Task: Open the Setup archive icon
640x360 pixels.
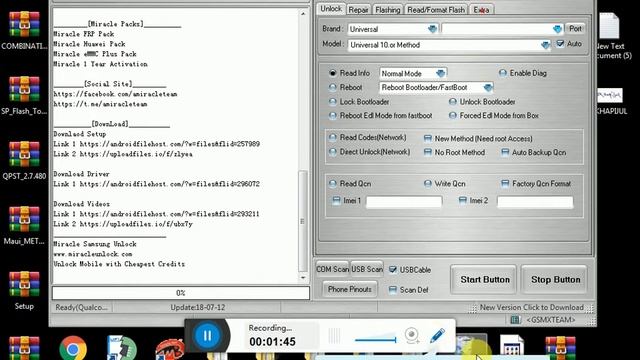Action: click(x=24, y=284)
